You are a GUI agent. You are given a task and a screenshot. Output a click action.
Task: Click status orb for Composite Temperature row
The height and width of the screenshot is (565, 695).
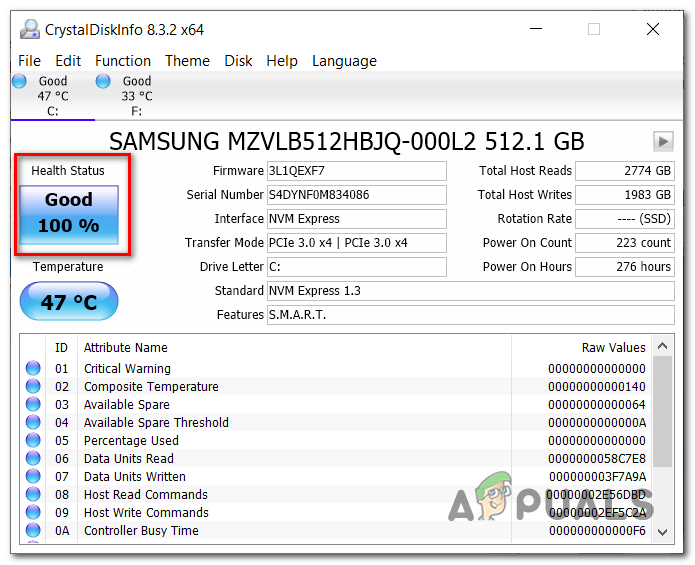33,386
